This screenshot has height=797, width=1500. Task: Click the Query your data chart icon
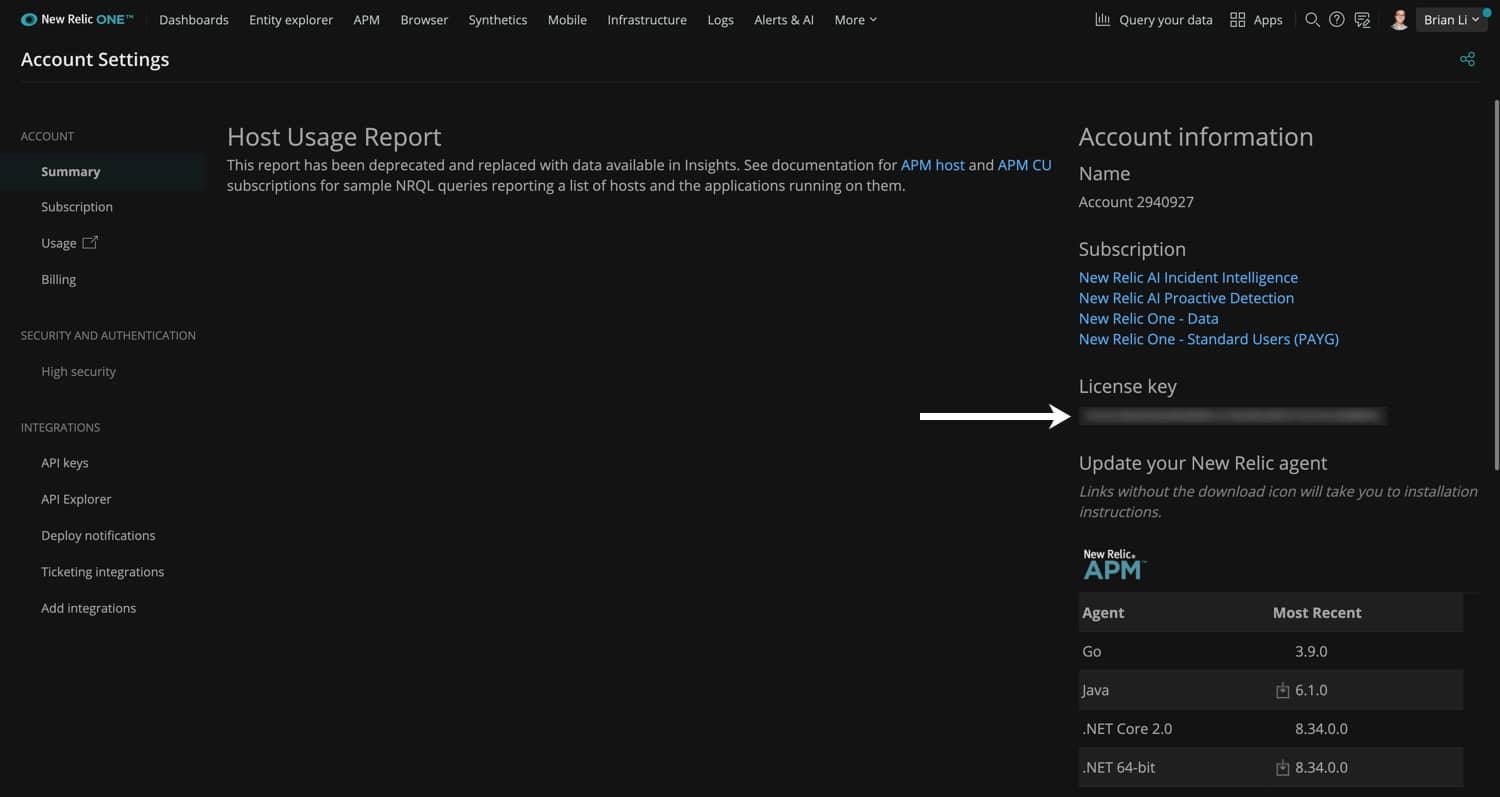1103,19
